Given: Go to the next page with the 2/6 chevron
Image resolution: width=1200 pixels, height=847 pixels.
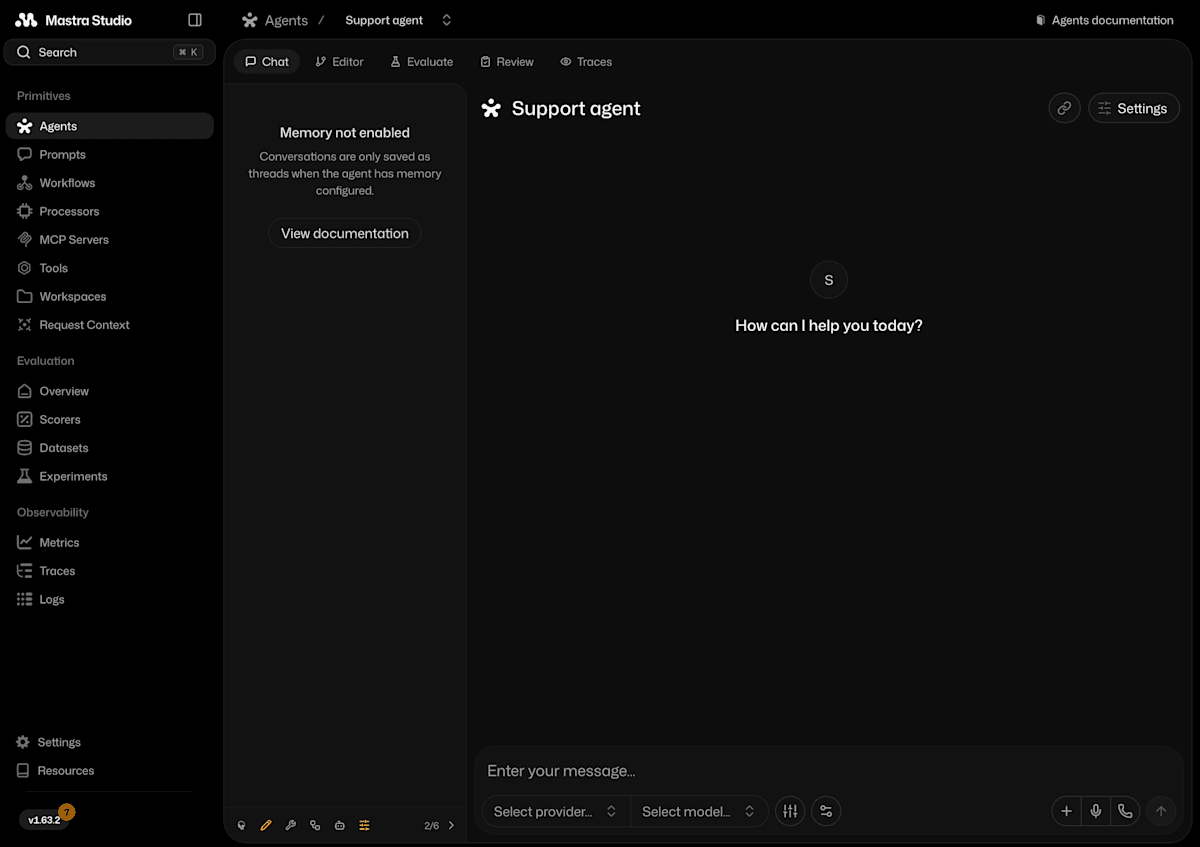Looking at the screenshot, I should point(451,825).
